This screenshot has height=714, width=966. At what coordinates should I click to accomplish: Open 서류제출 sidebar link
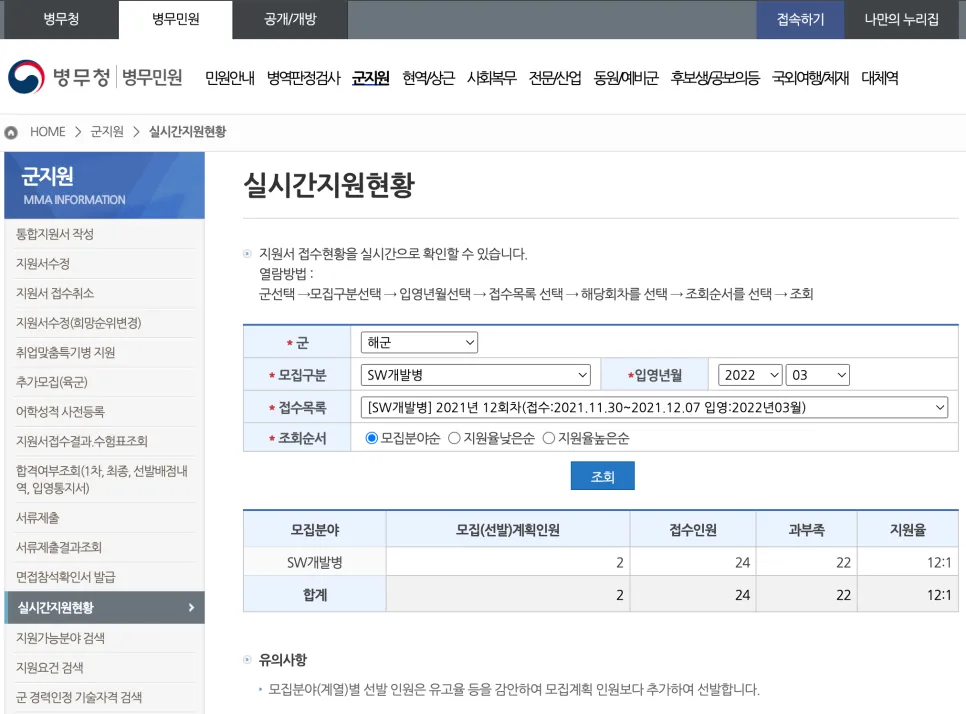click(37, 517)
